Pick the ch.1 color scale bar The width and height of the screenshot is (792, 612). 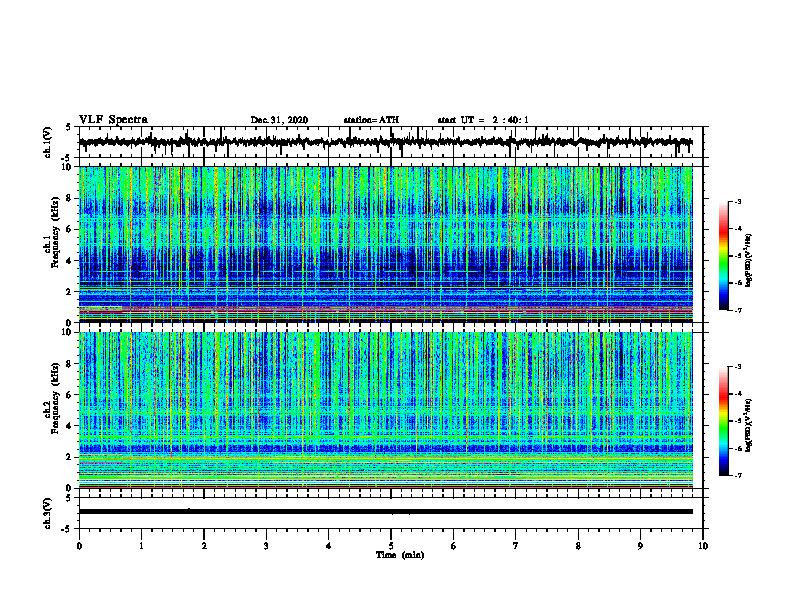pyautogui.click(x=724, y=256)
